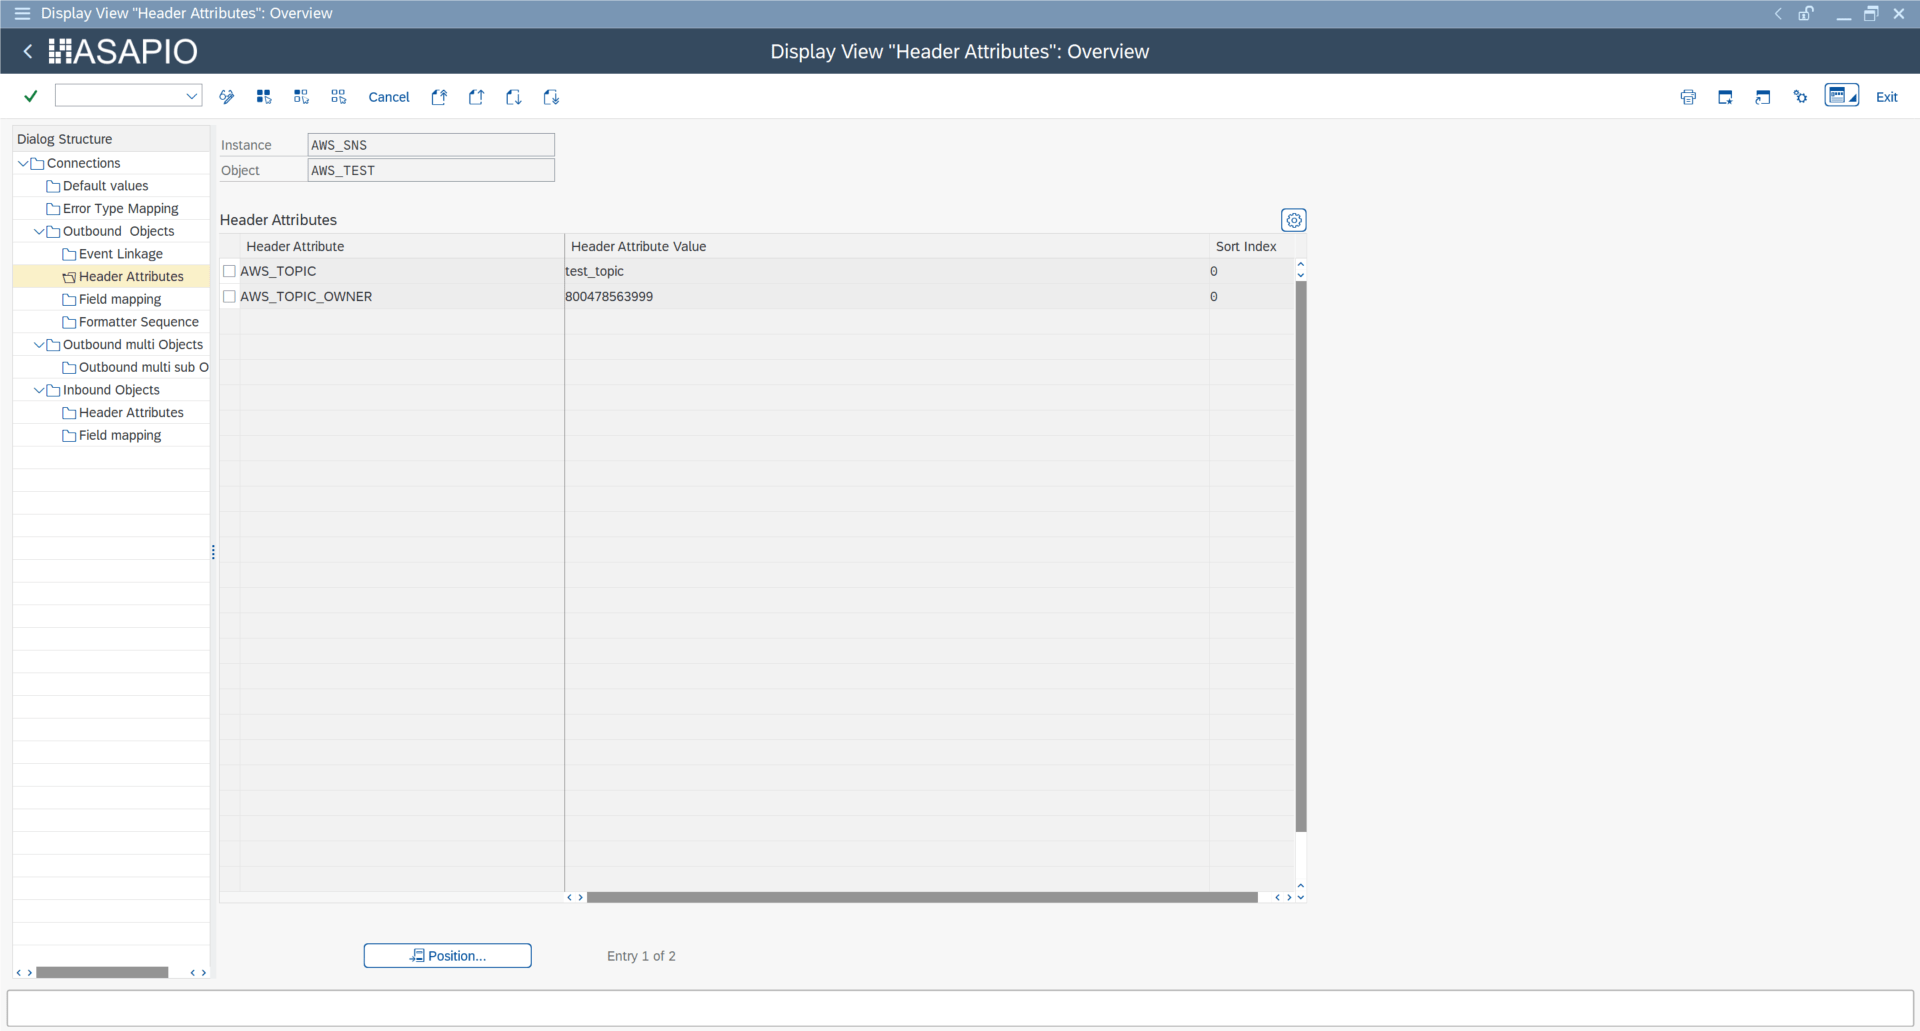Open the command field dropdown

pos(191,96)
